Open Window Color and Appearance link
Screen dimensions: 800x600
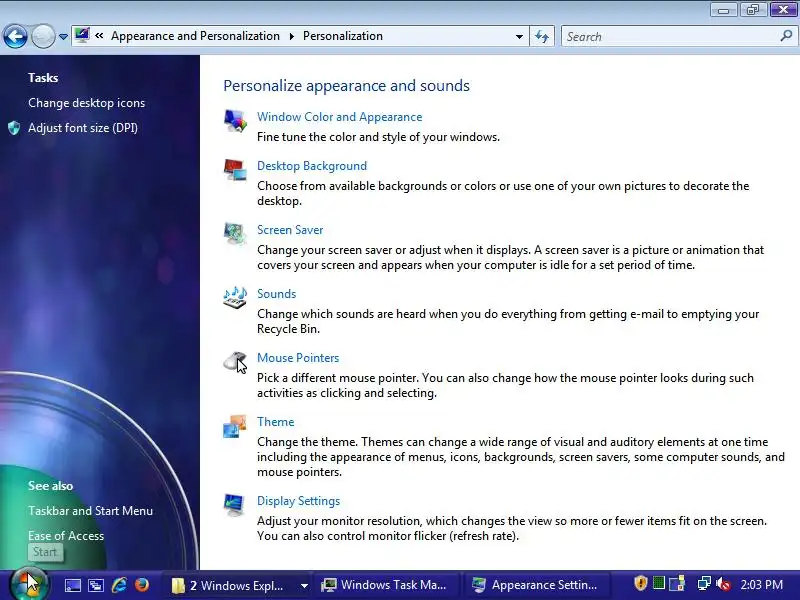tap(340, 117)
